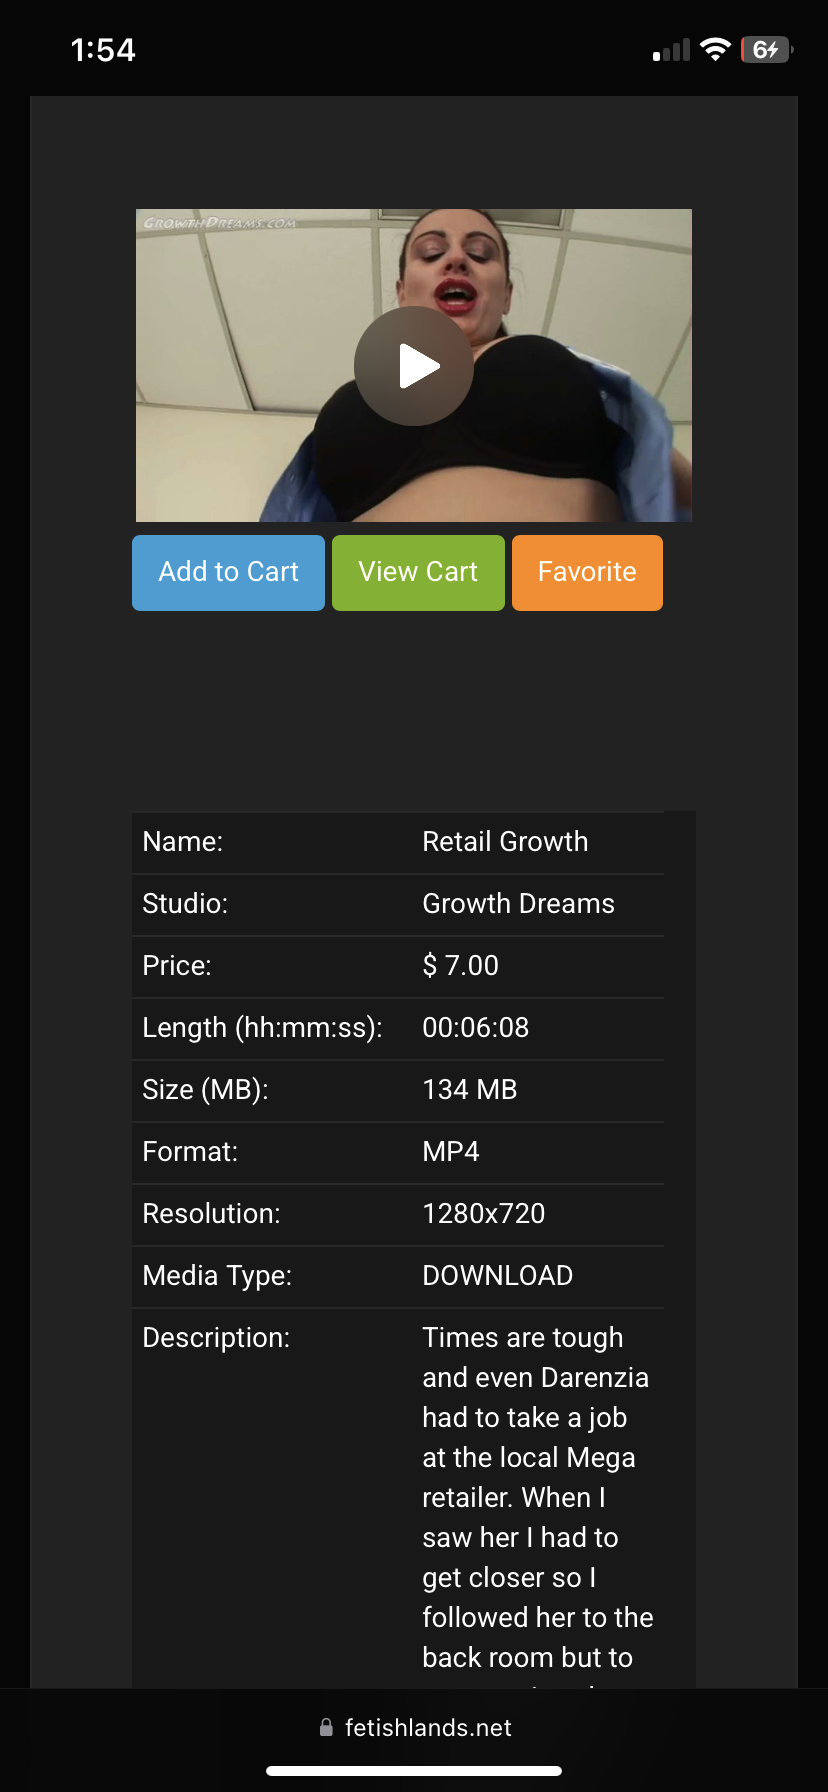Tap the 00:06:08 length value
The height and width of the screenshot is (1792, 828).
tap(475, 1028)
